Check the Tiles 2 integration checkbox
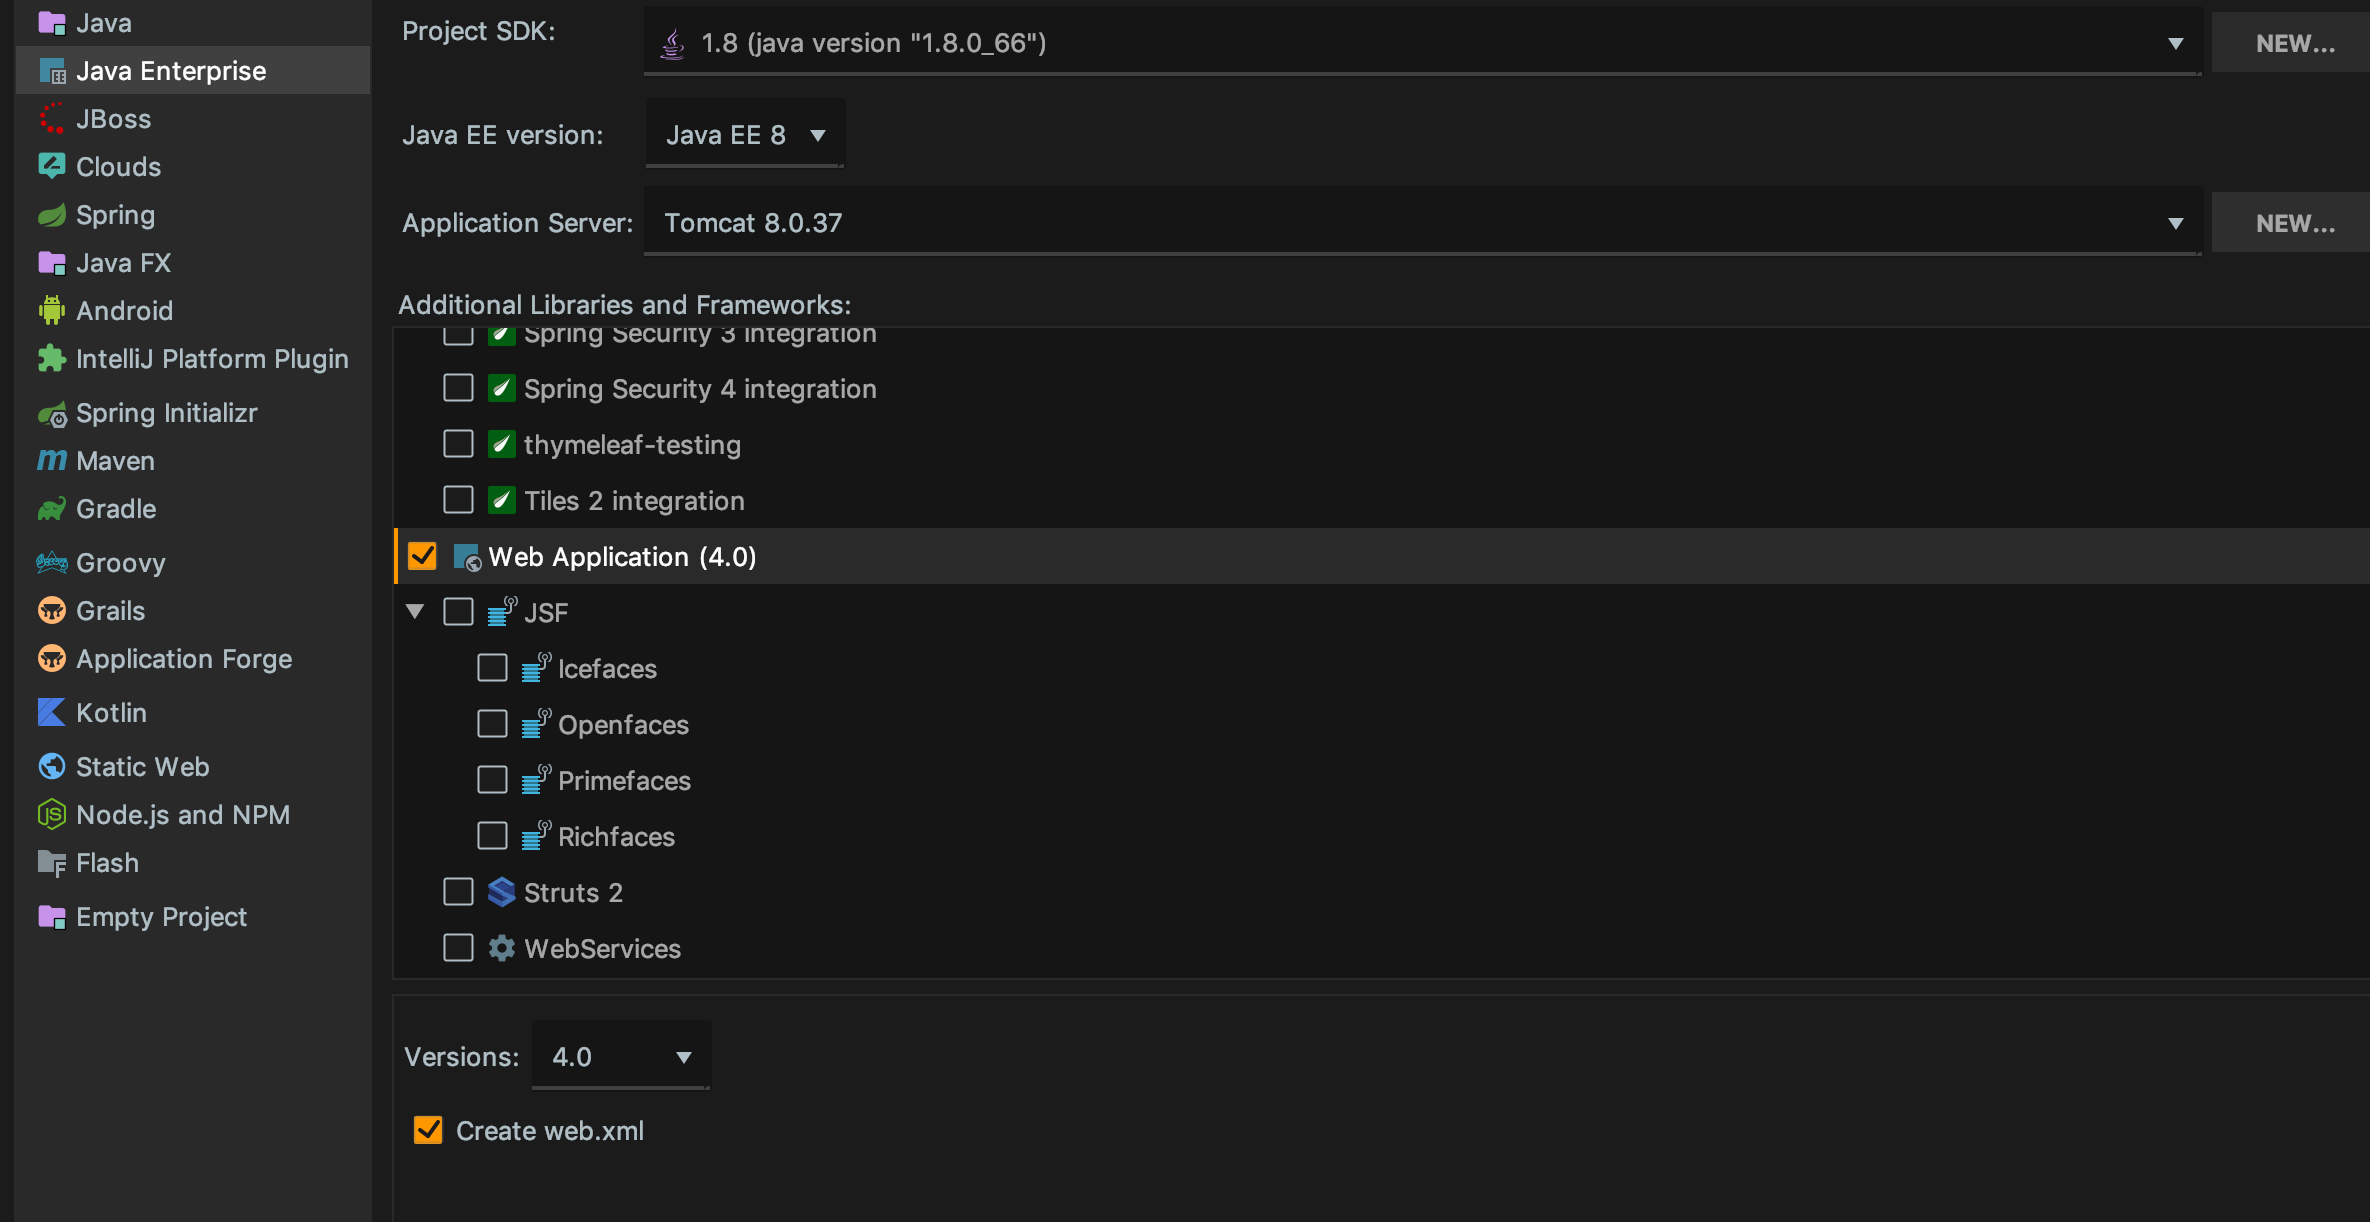Image resolution: width=2370 pixels, height=1222 pixels. click(x=458, y=500)
